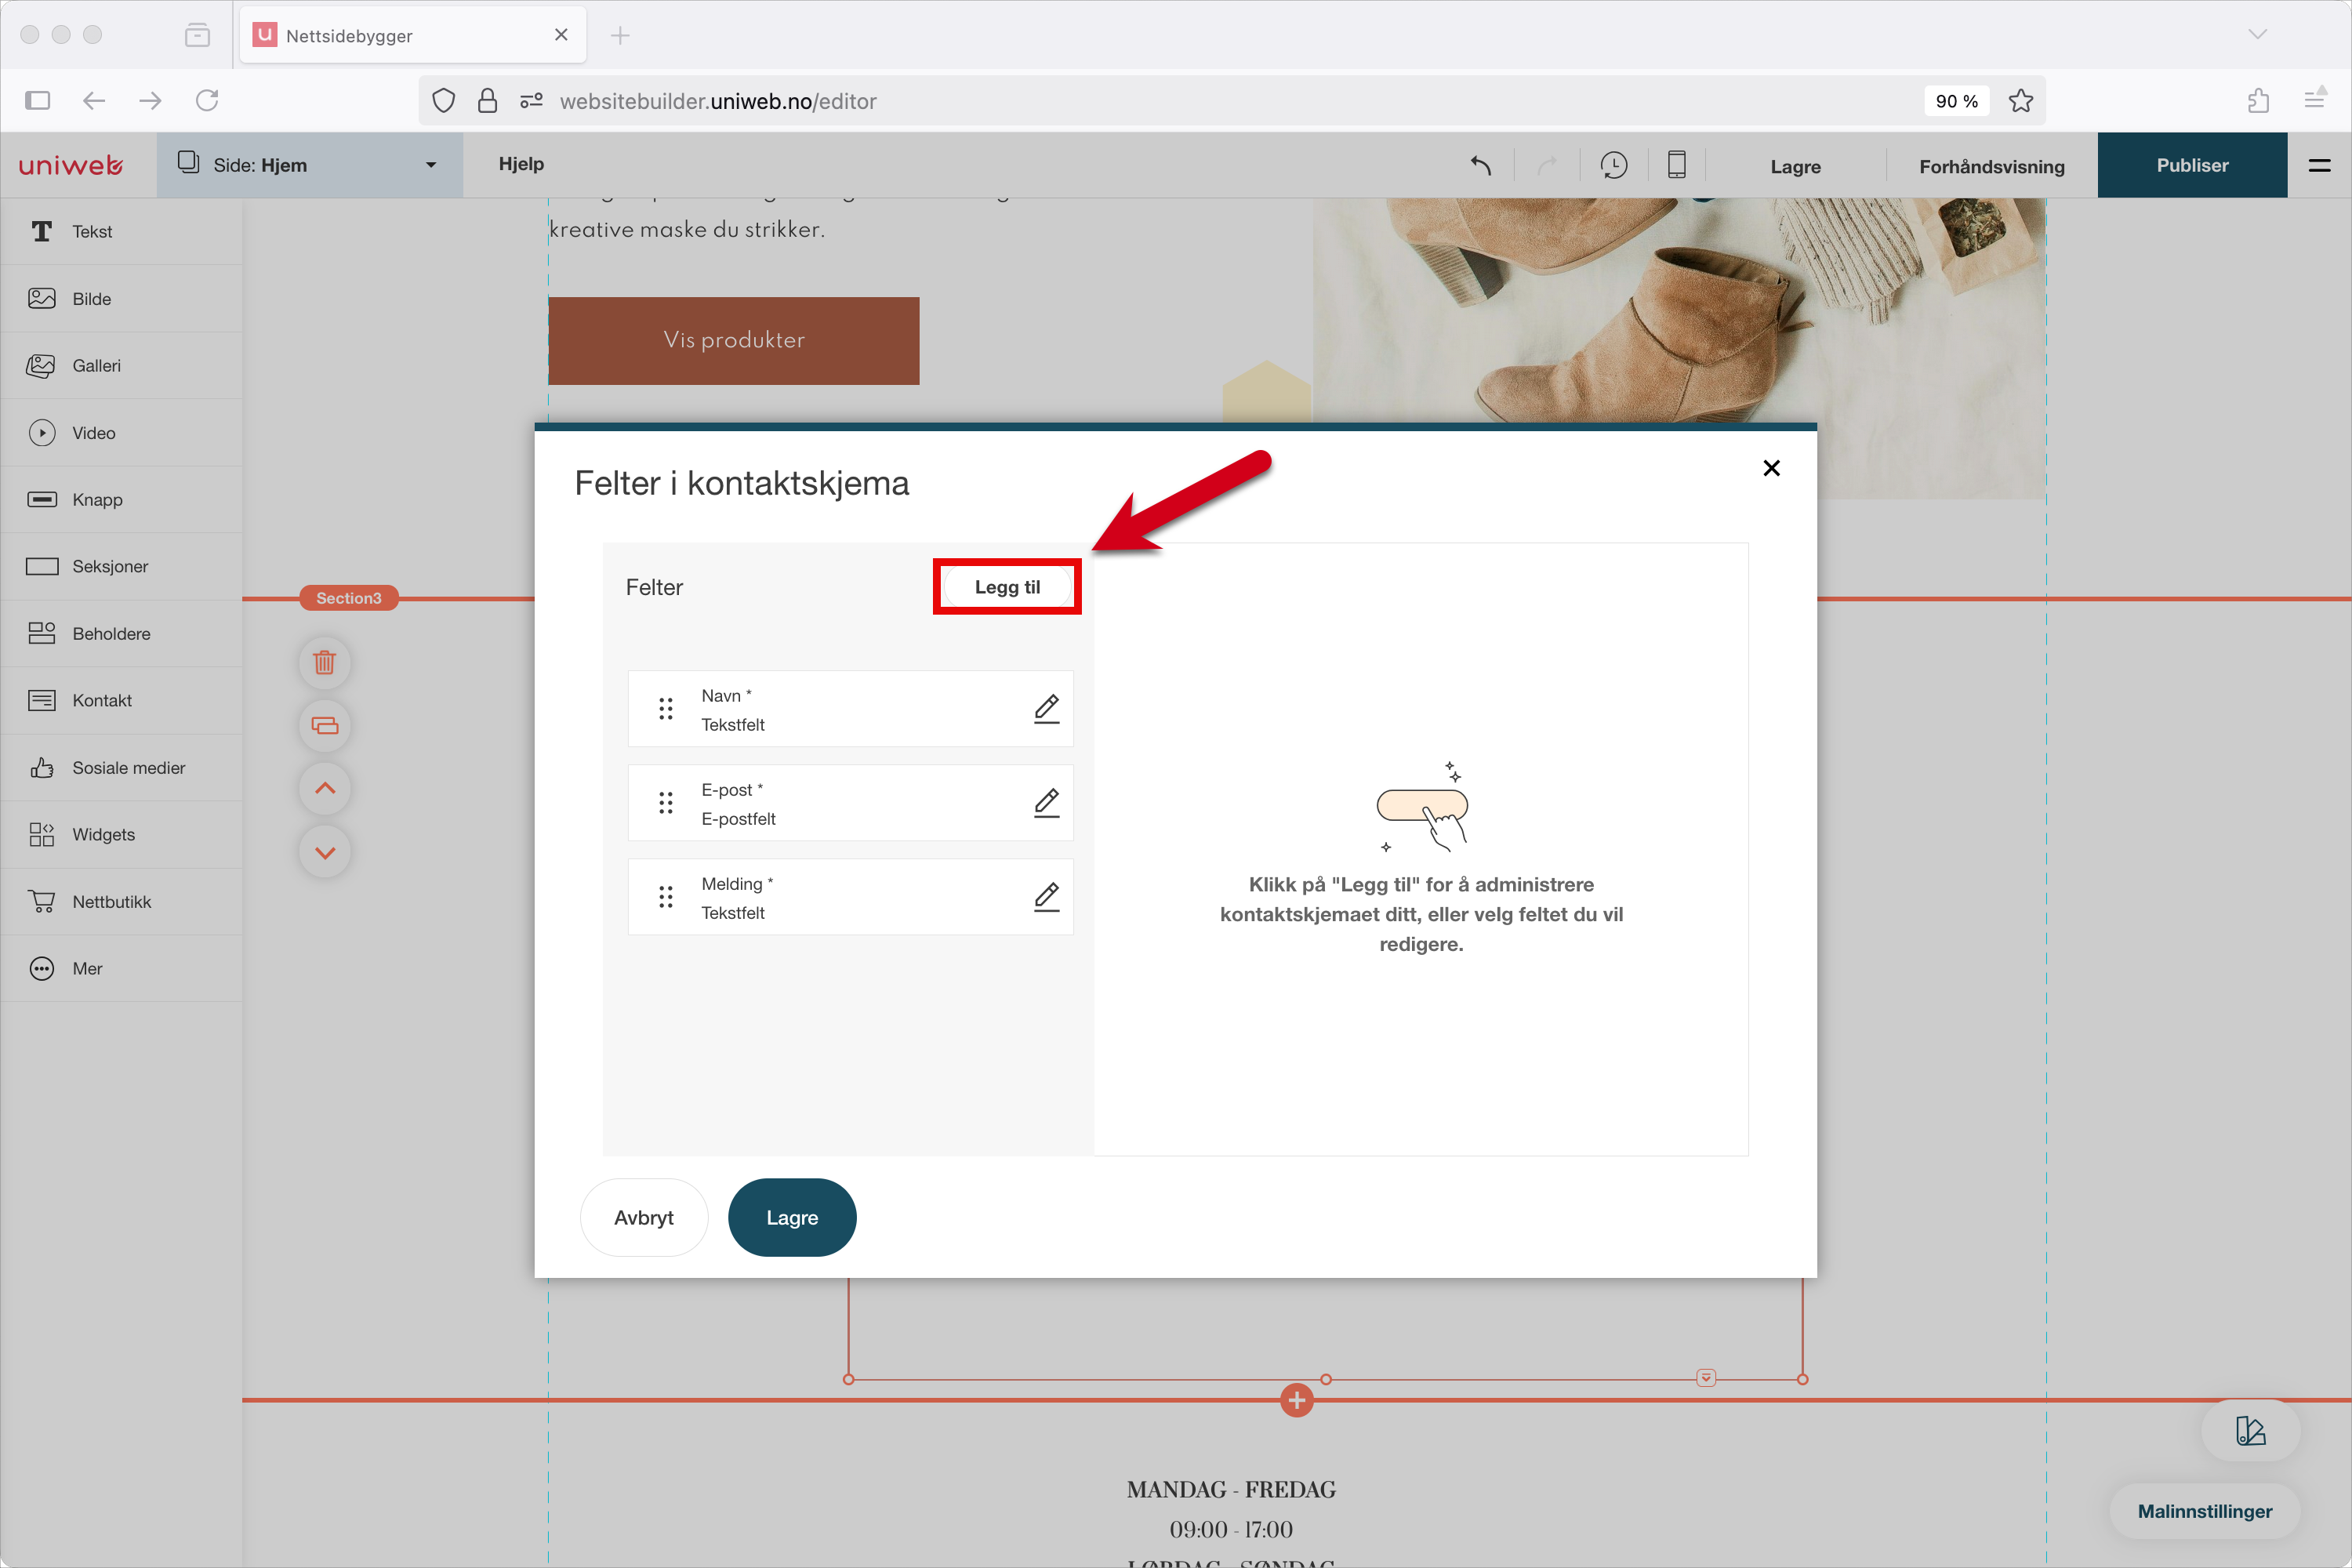Pick the Knapp element in sidebar
The height and width of the screenshot is (1568, 2352).
click(x=121, y=499)
